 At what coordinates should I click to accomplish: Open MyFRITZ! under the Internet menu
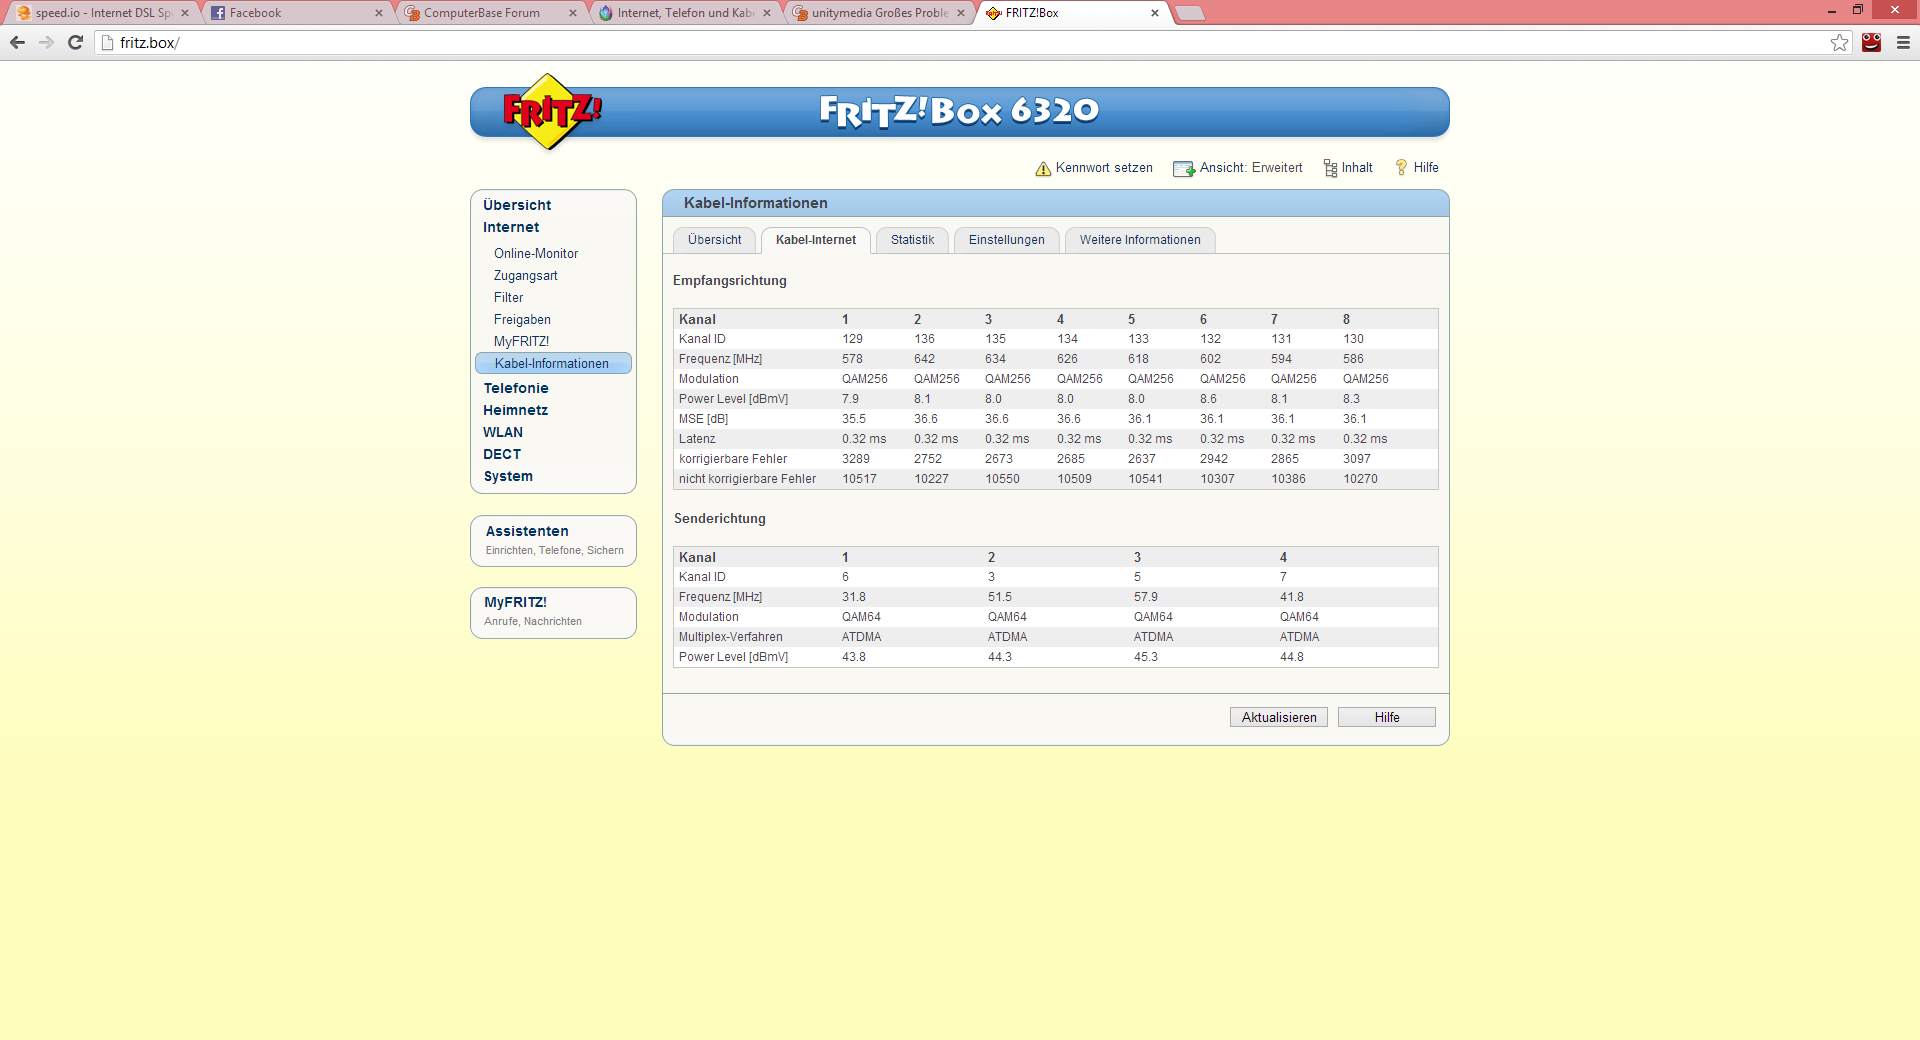click(521, 342)
